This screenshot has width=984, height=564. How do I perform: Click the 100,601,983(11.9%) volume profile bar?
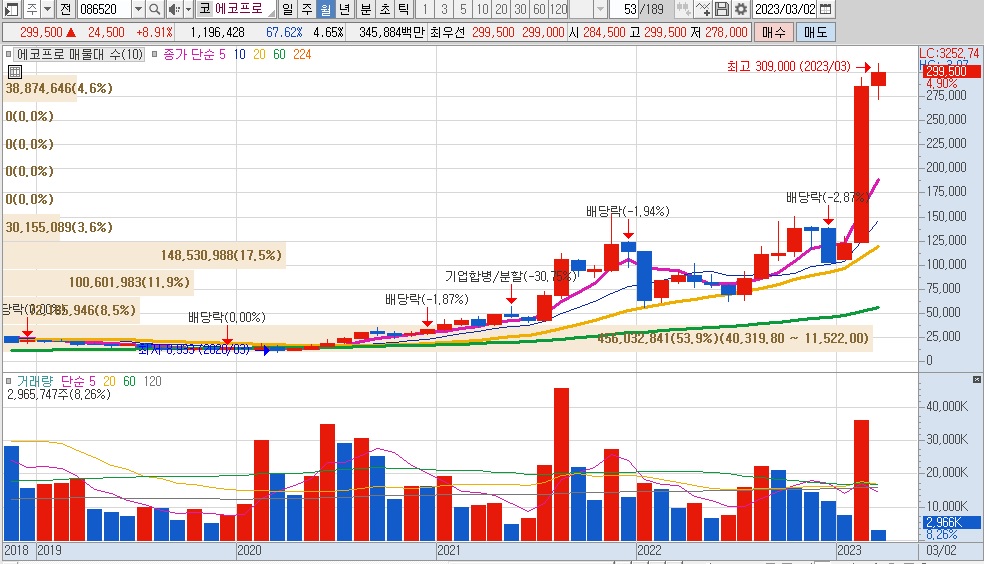(x=98, y=282)
